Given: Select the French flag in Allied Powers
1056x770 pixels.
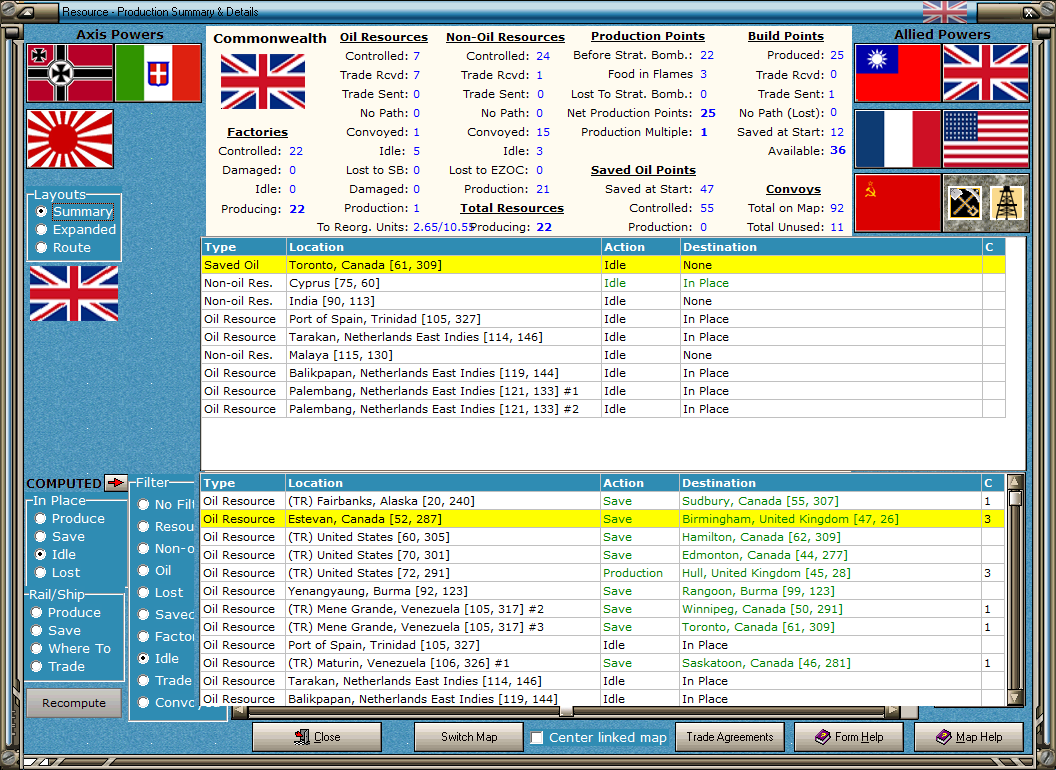Looking at the screenshot, I should 897,139.
